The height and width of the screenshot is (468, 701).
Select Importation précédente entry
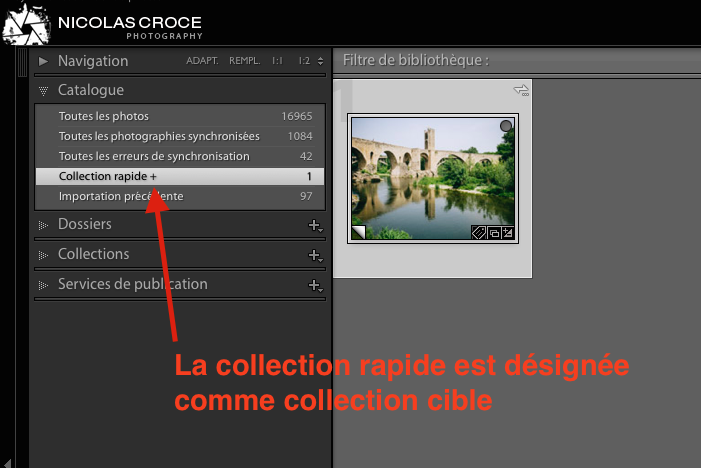click(x=180, y=196)
